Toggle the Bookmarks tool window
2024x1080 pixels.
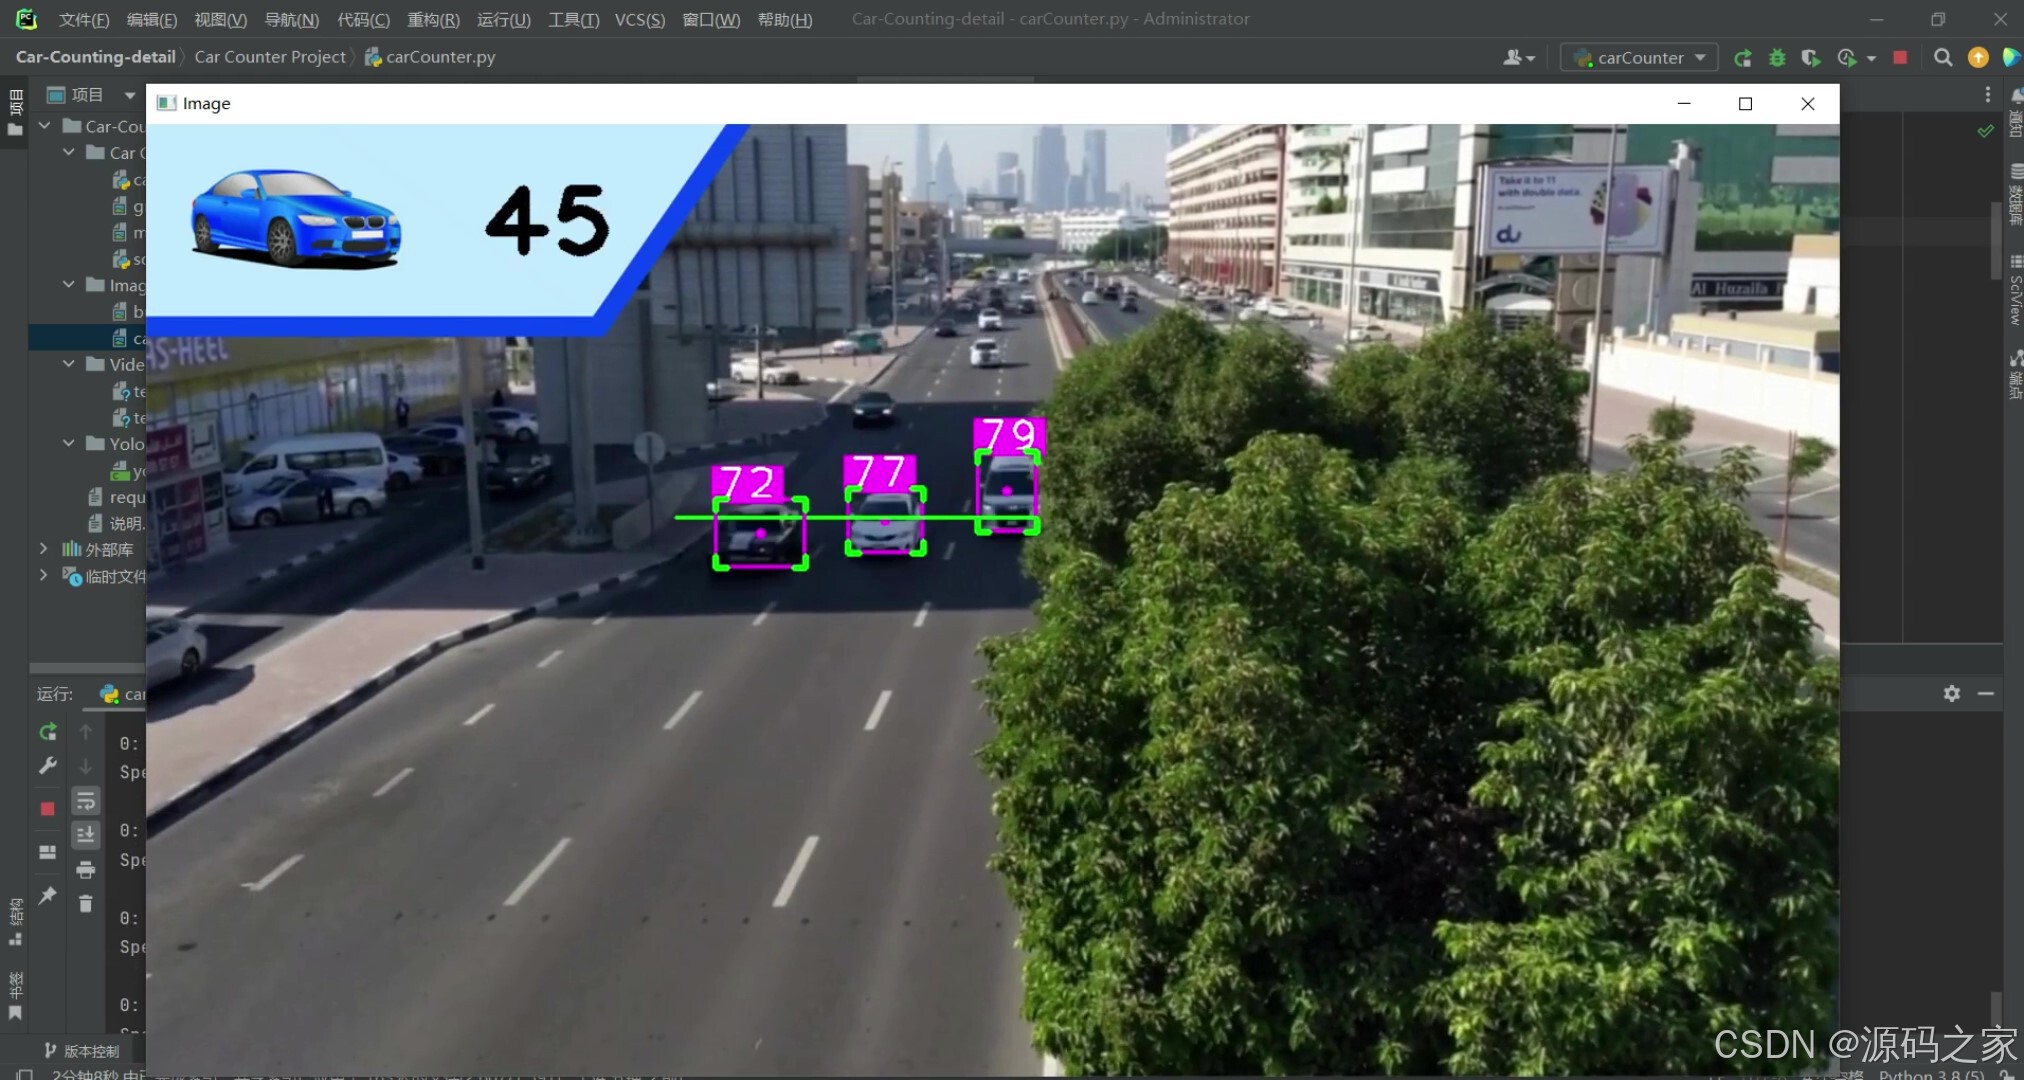click(x=15, y=995)
